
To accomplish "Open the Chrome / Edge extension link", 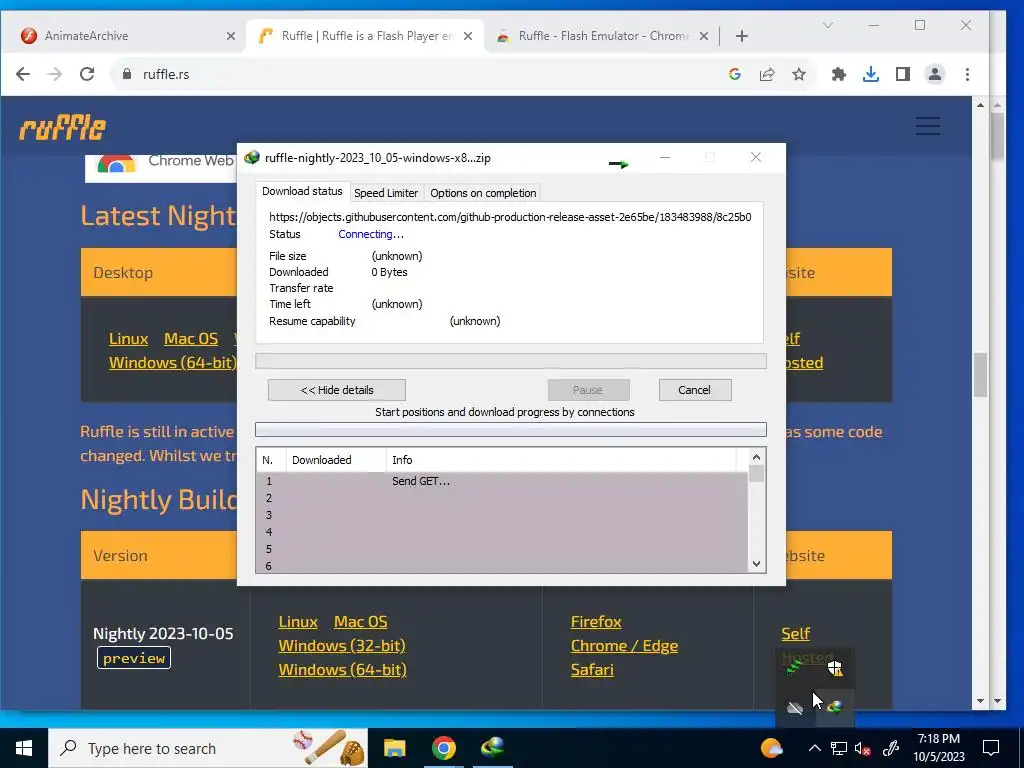I will click(624, 645).
